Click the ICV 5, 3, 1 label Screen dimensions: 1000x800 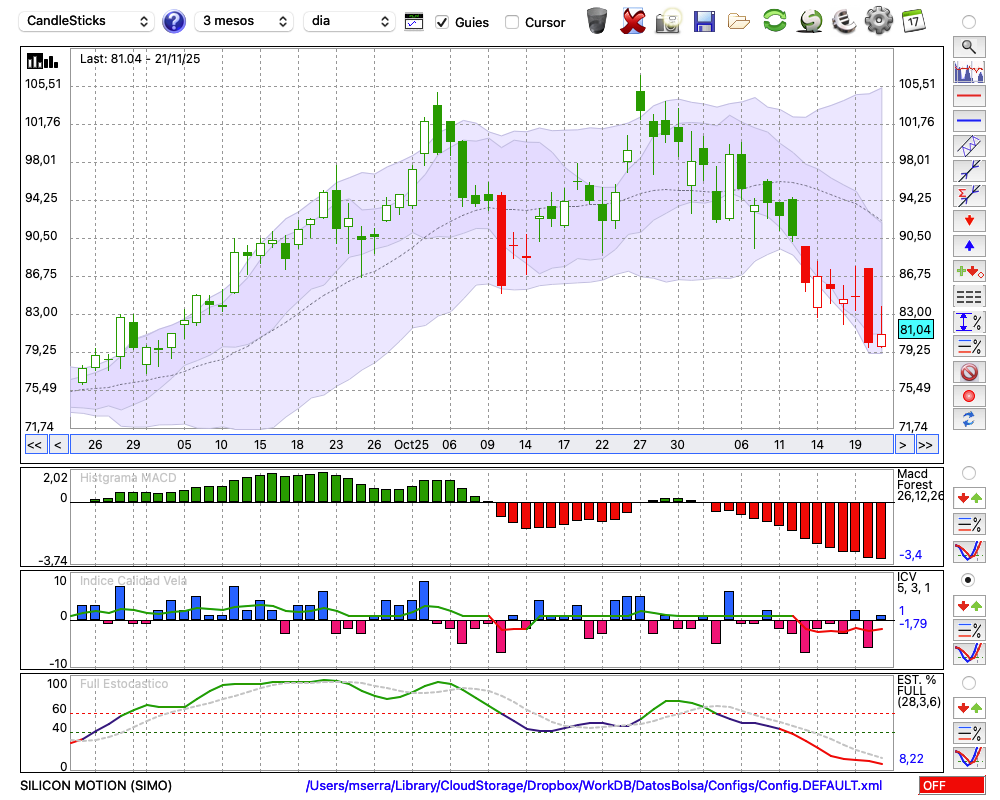[x=914, y=582]
